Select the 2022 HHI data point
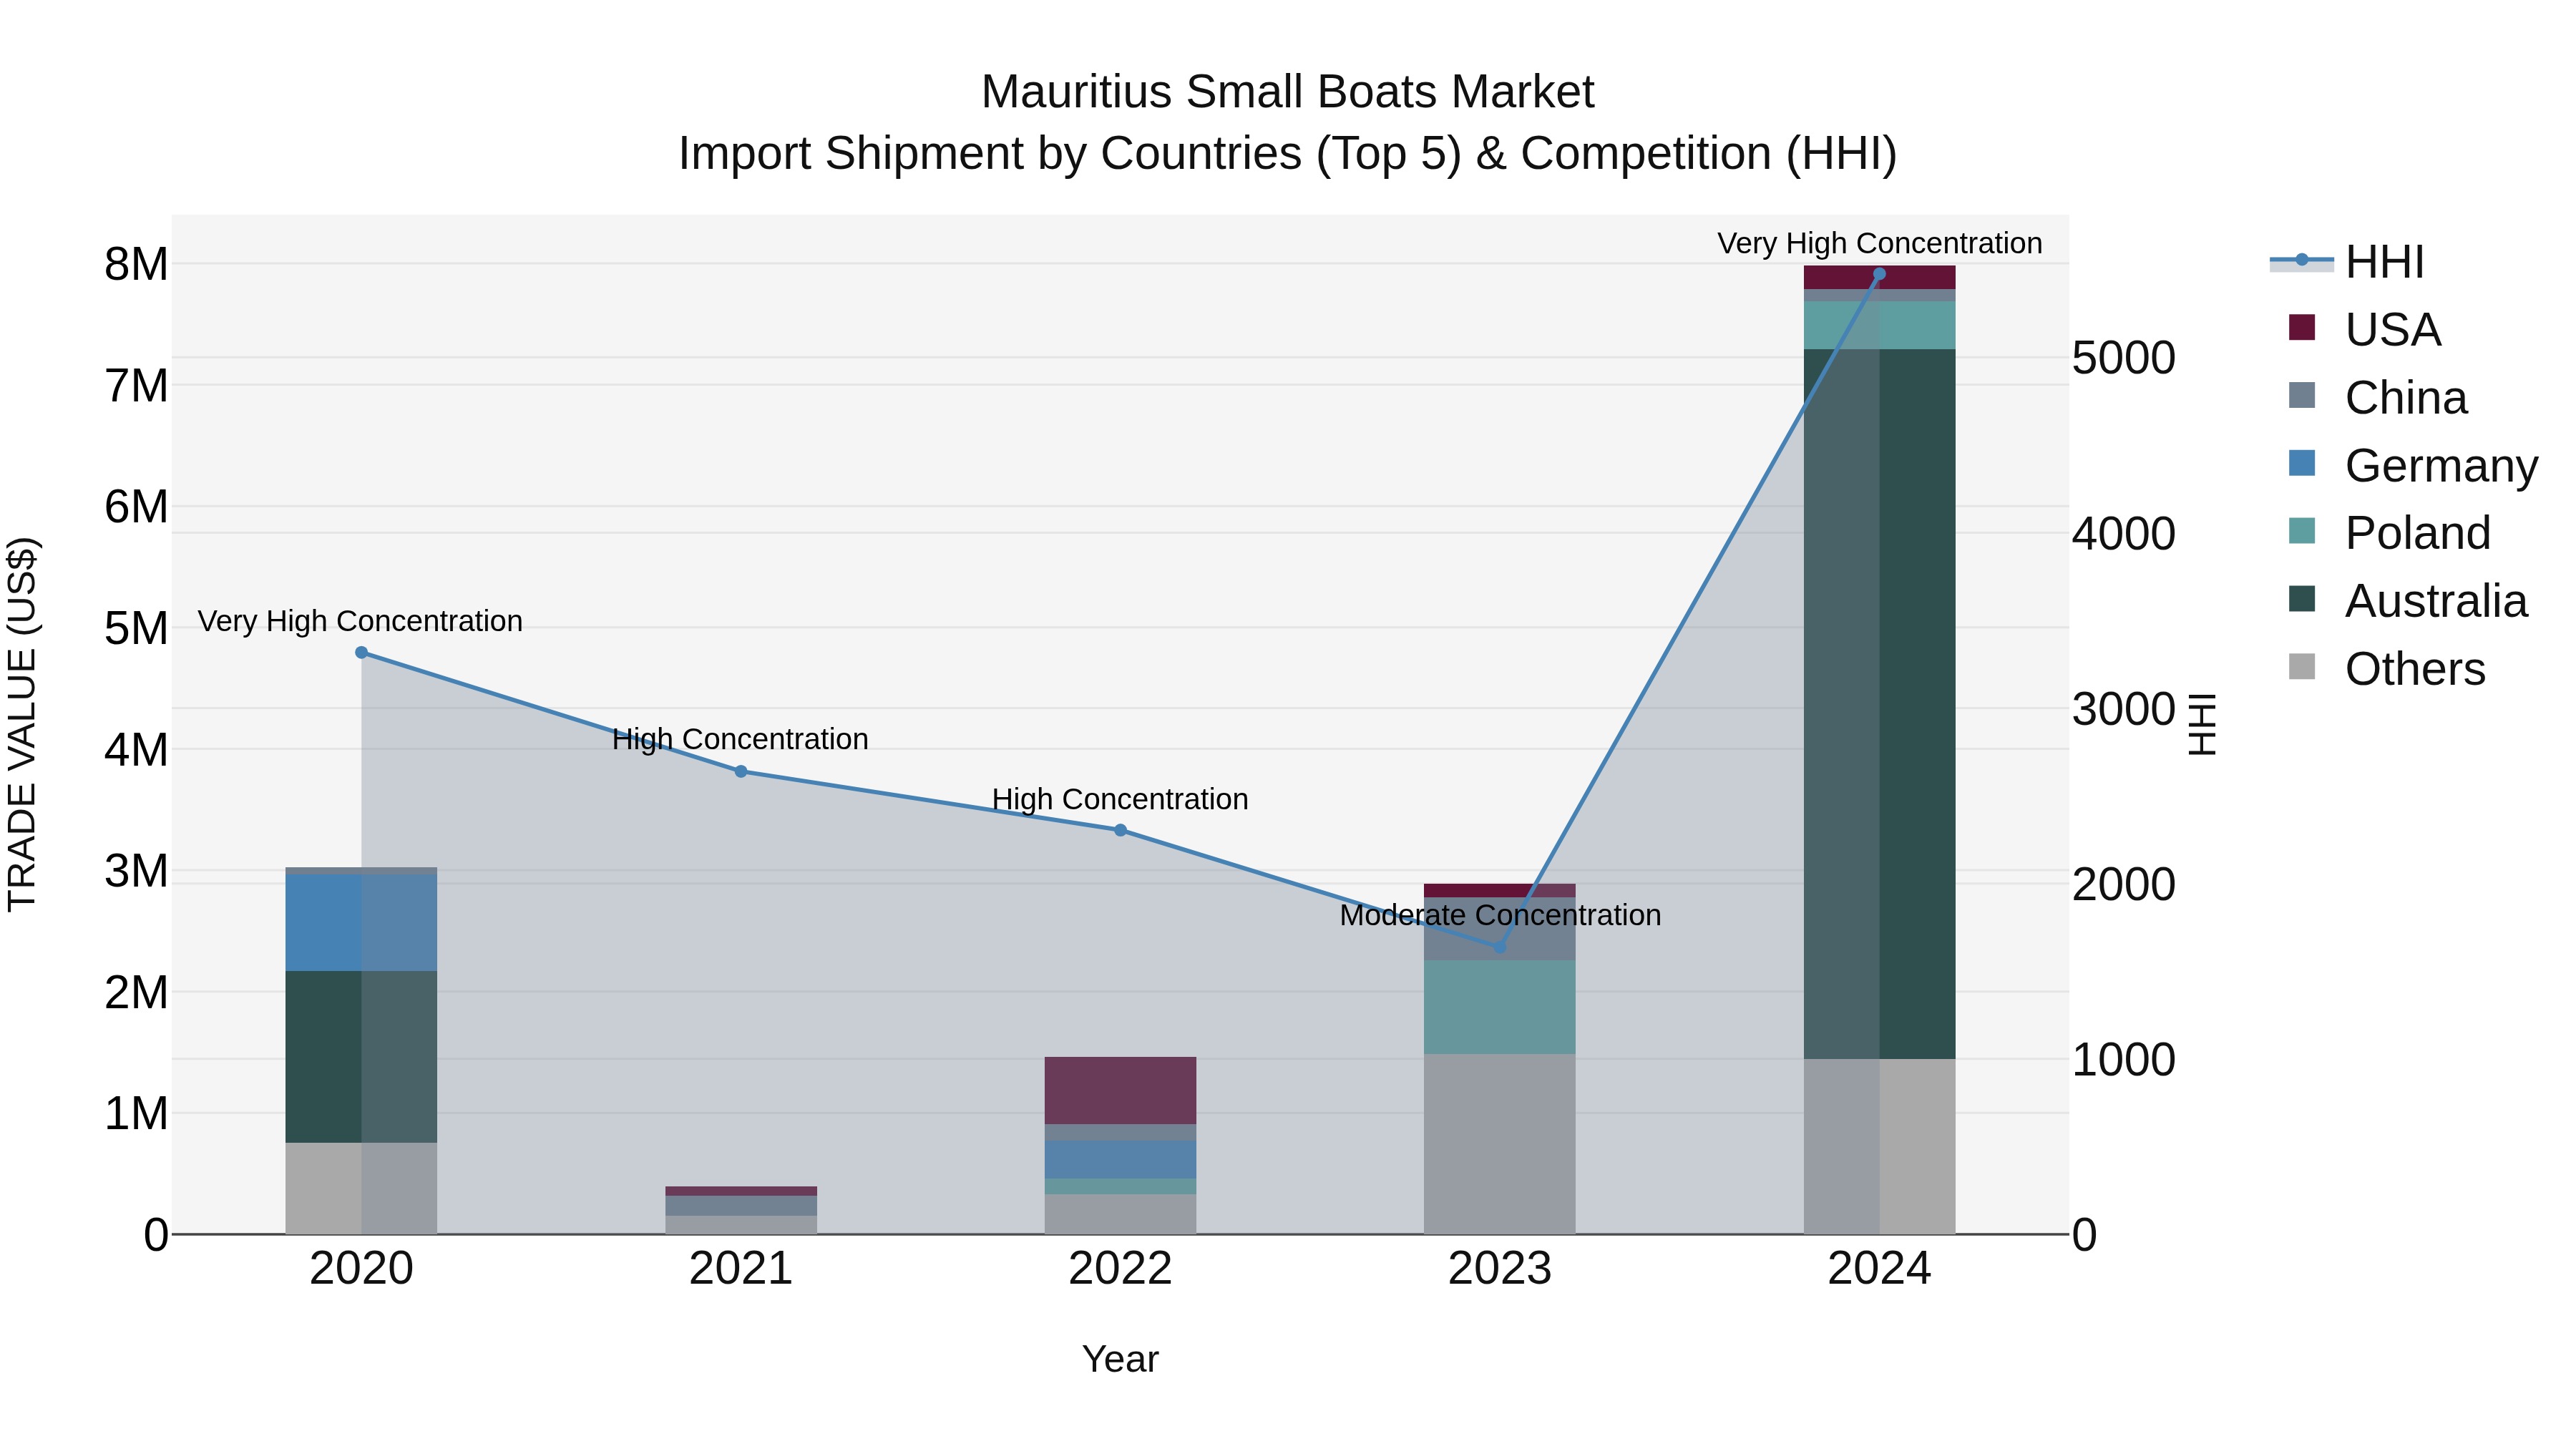The image size is (2576, 1449). coord(1120,830)
